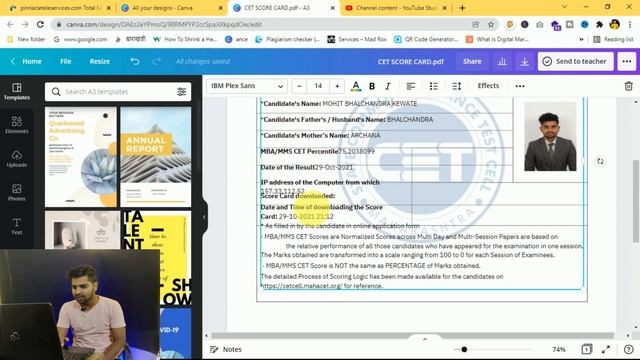
Task: Toggle bulleted list formatting
Action: [x=433, y=86]
